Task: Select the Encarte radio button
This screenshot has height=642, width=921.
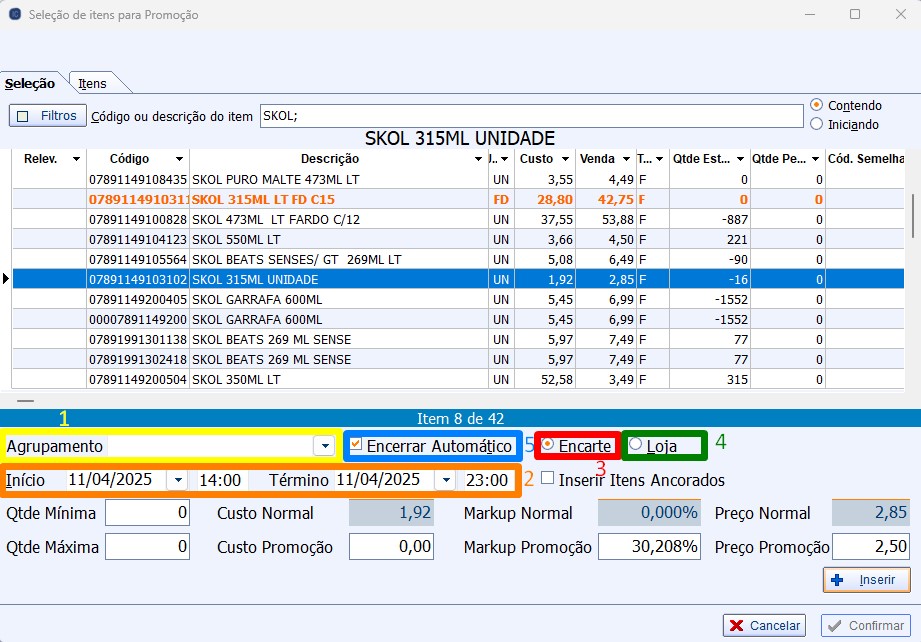Action: pyautogui.click(x=547, y=445)
